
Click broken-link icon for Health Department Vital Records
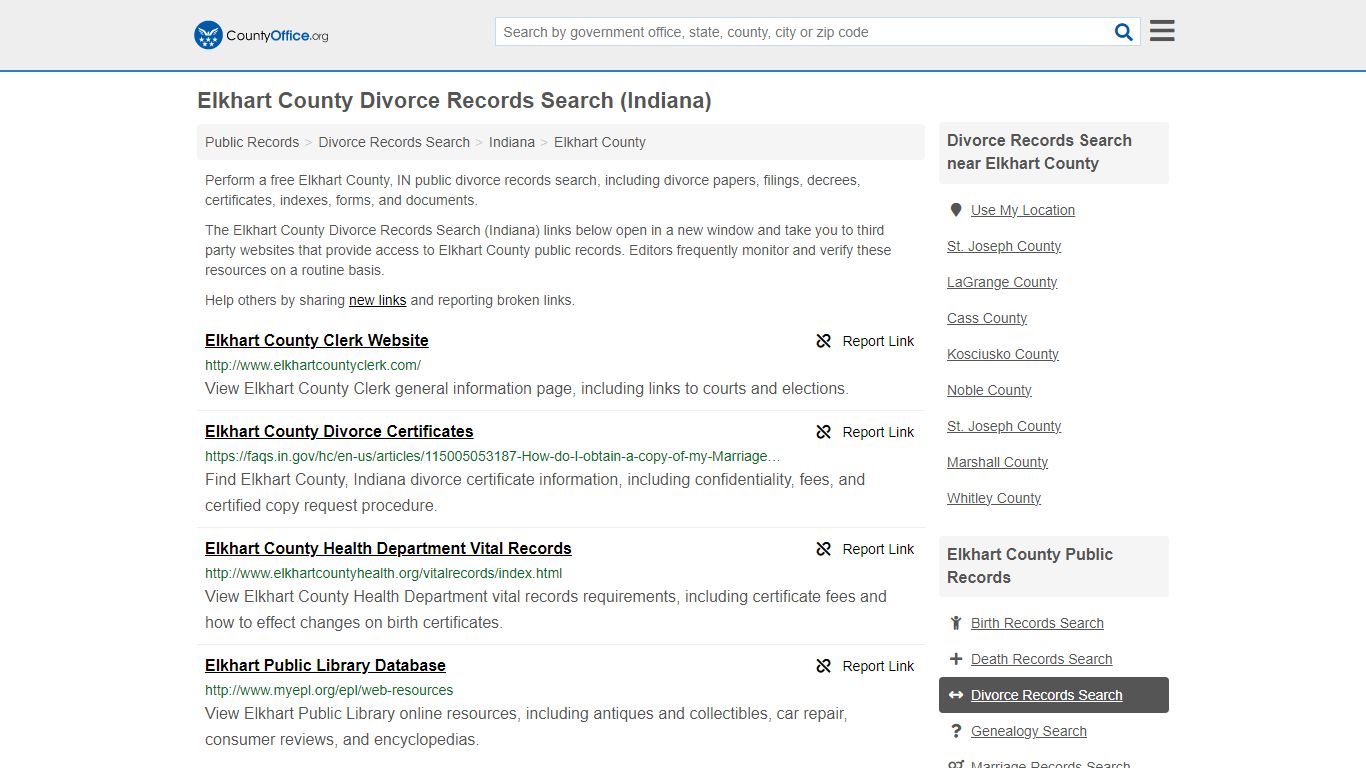click(x=824, y=549)
